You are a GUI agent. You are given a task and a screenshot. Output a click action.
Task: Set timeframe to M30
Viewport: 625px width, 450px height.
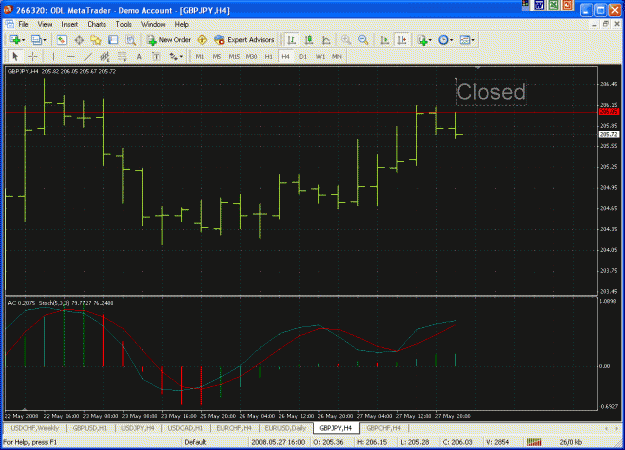[251, 57]
